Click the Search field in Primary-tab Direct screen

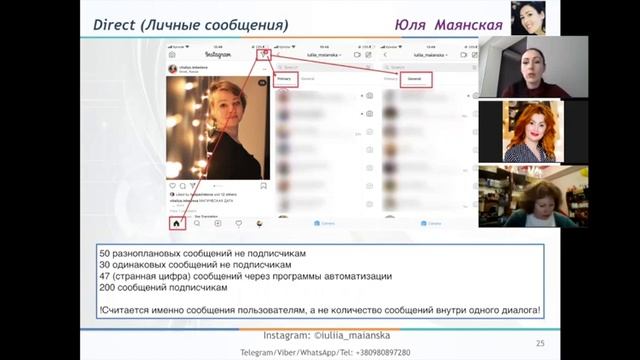pyautogui.click(x=324, y=67)
